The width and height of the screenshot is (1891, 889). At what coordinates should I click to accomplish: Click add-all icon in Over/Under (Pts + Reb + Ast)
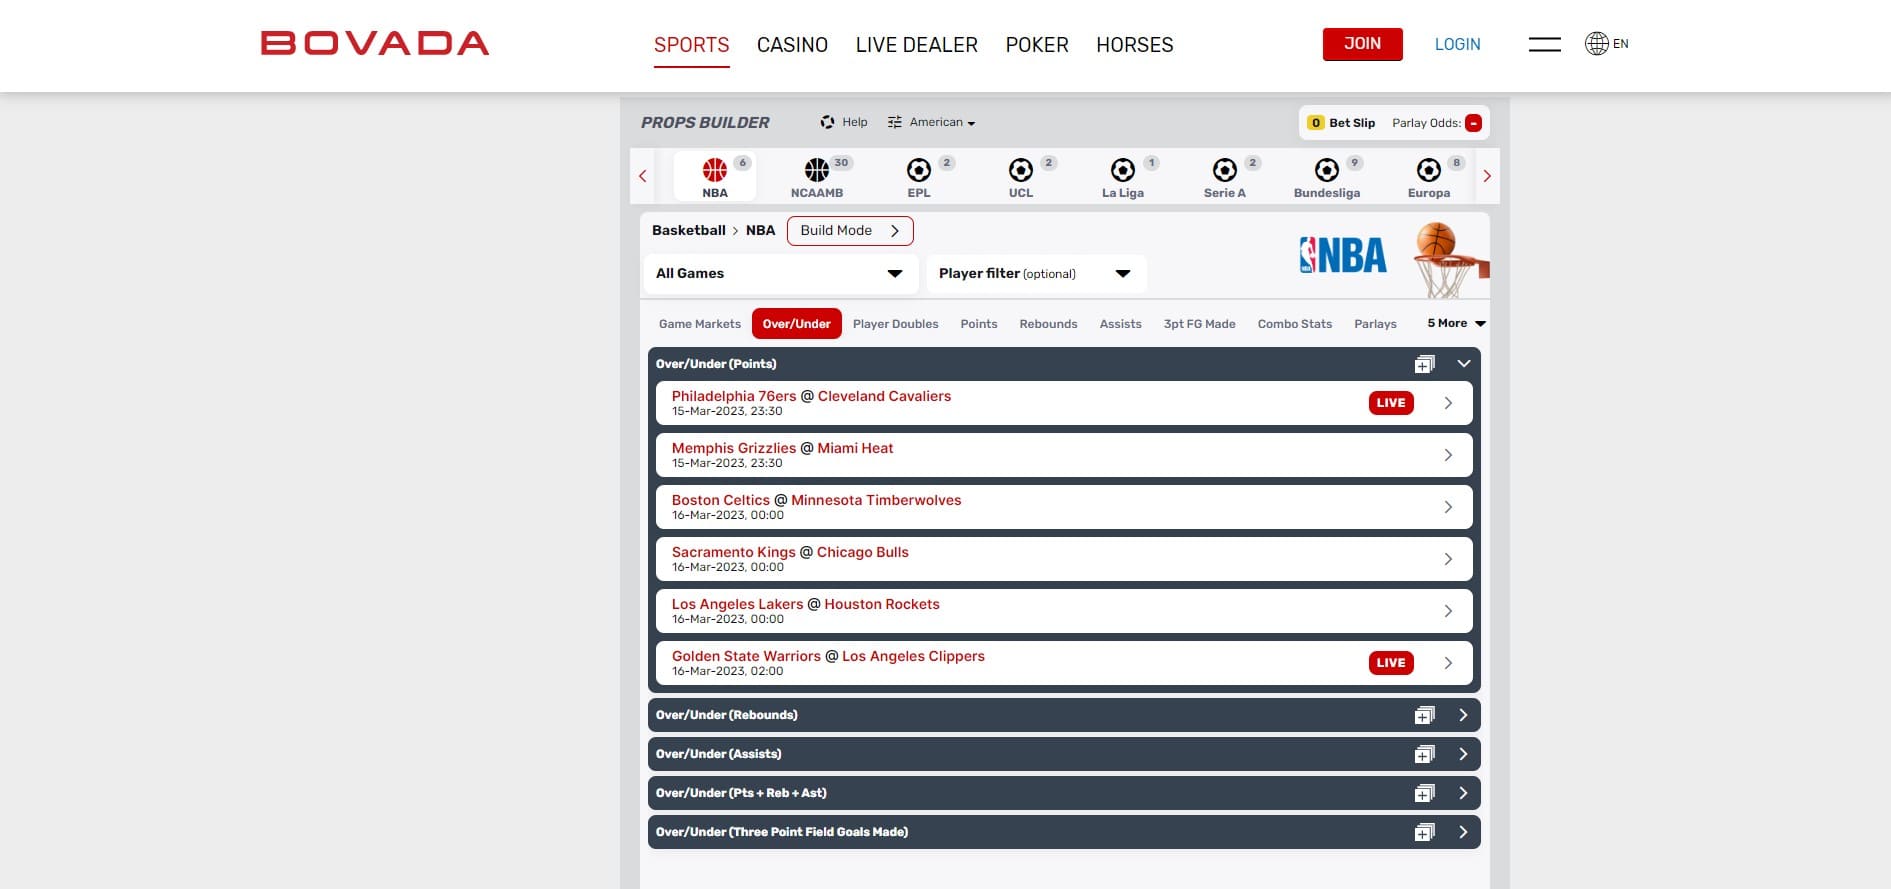(x=1425, y=793)
